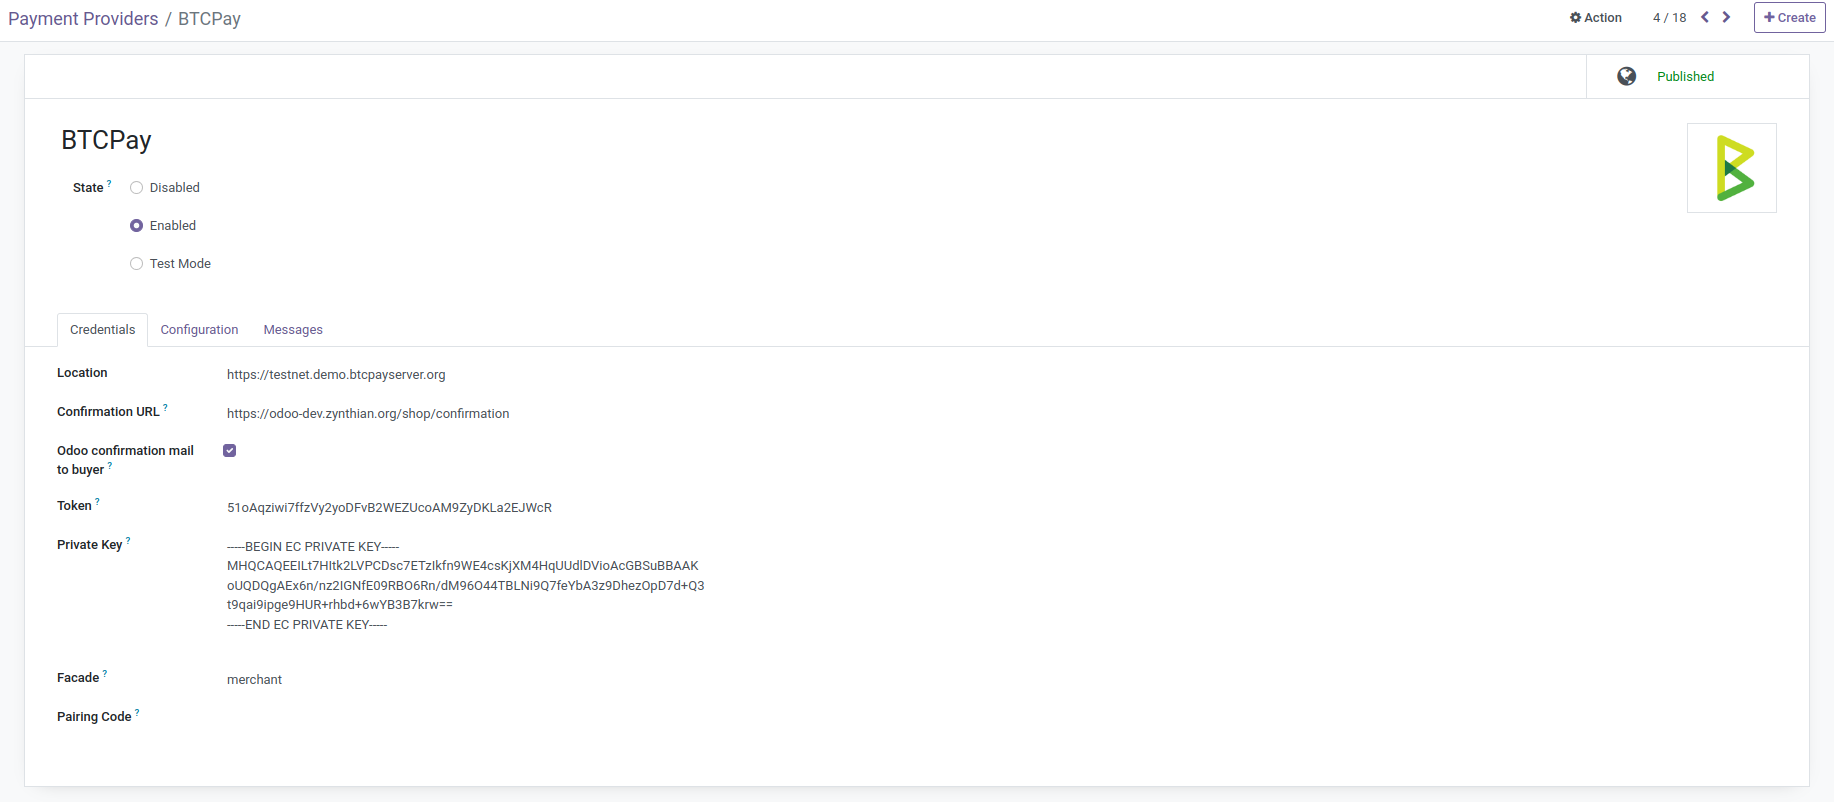The width and height of the screenshot is (1834, 802).
Task: Show Private Key help question mark
Action: [x=128, y=540]
